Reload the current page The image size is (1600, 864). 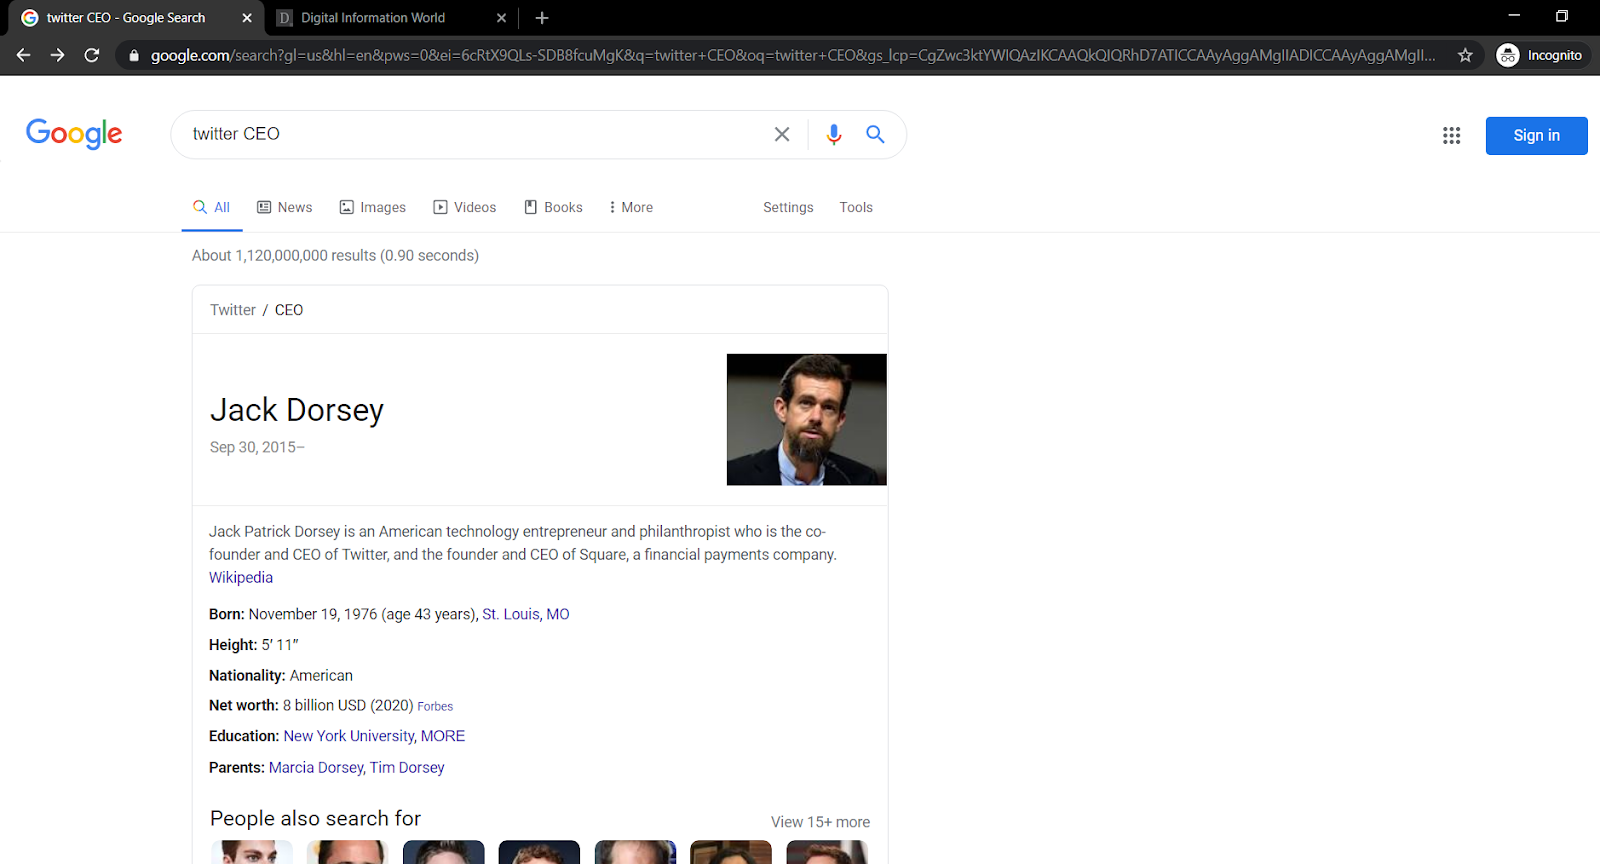(92, 55)
